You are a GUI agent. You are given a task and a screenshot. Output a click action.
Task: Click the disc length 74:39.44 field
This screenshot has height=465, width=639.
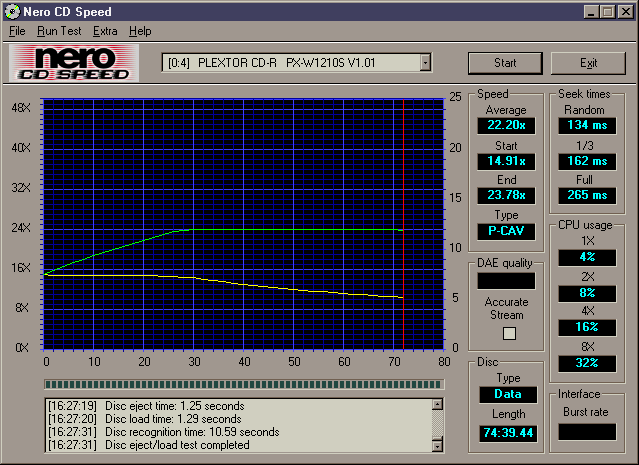[x=506, y=431]
